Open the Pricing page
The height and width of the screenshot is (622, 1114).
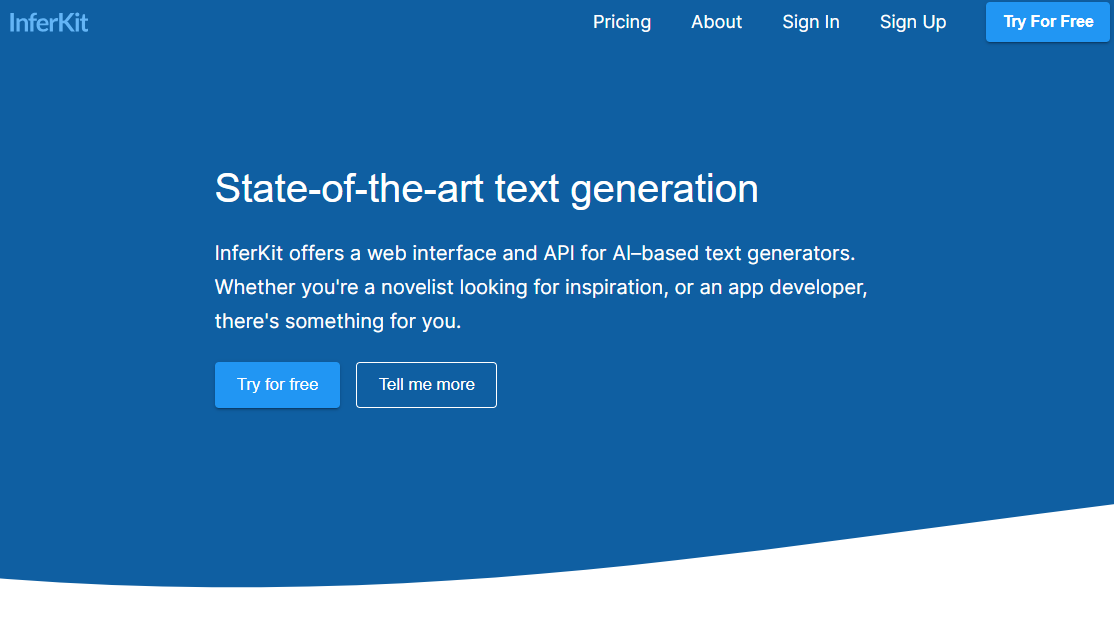click(x=621, y=22)
